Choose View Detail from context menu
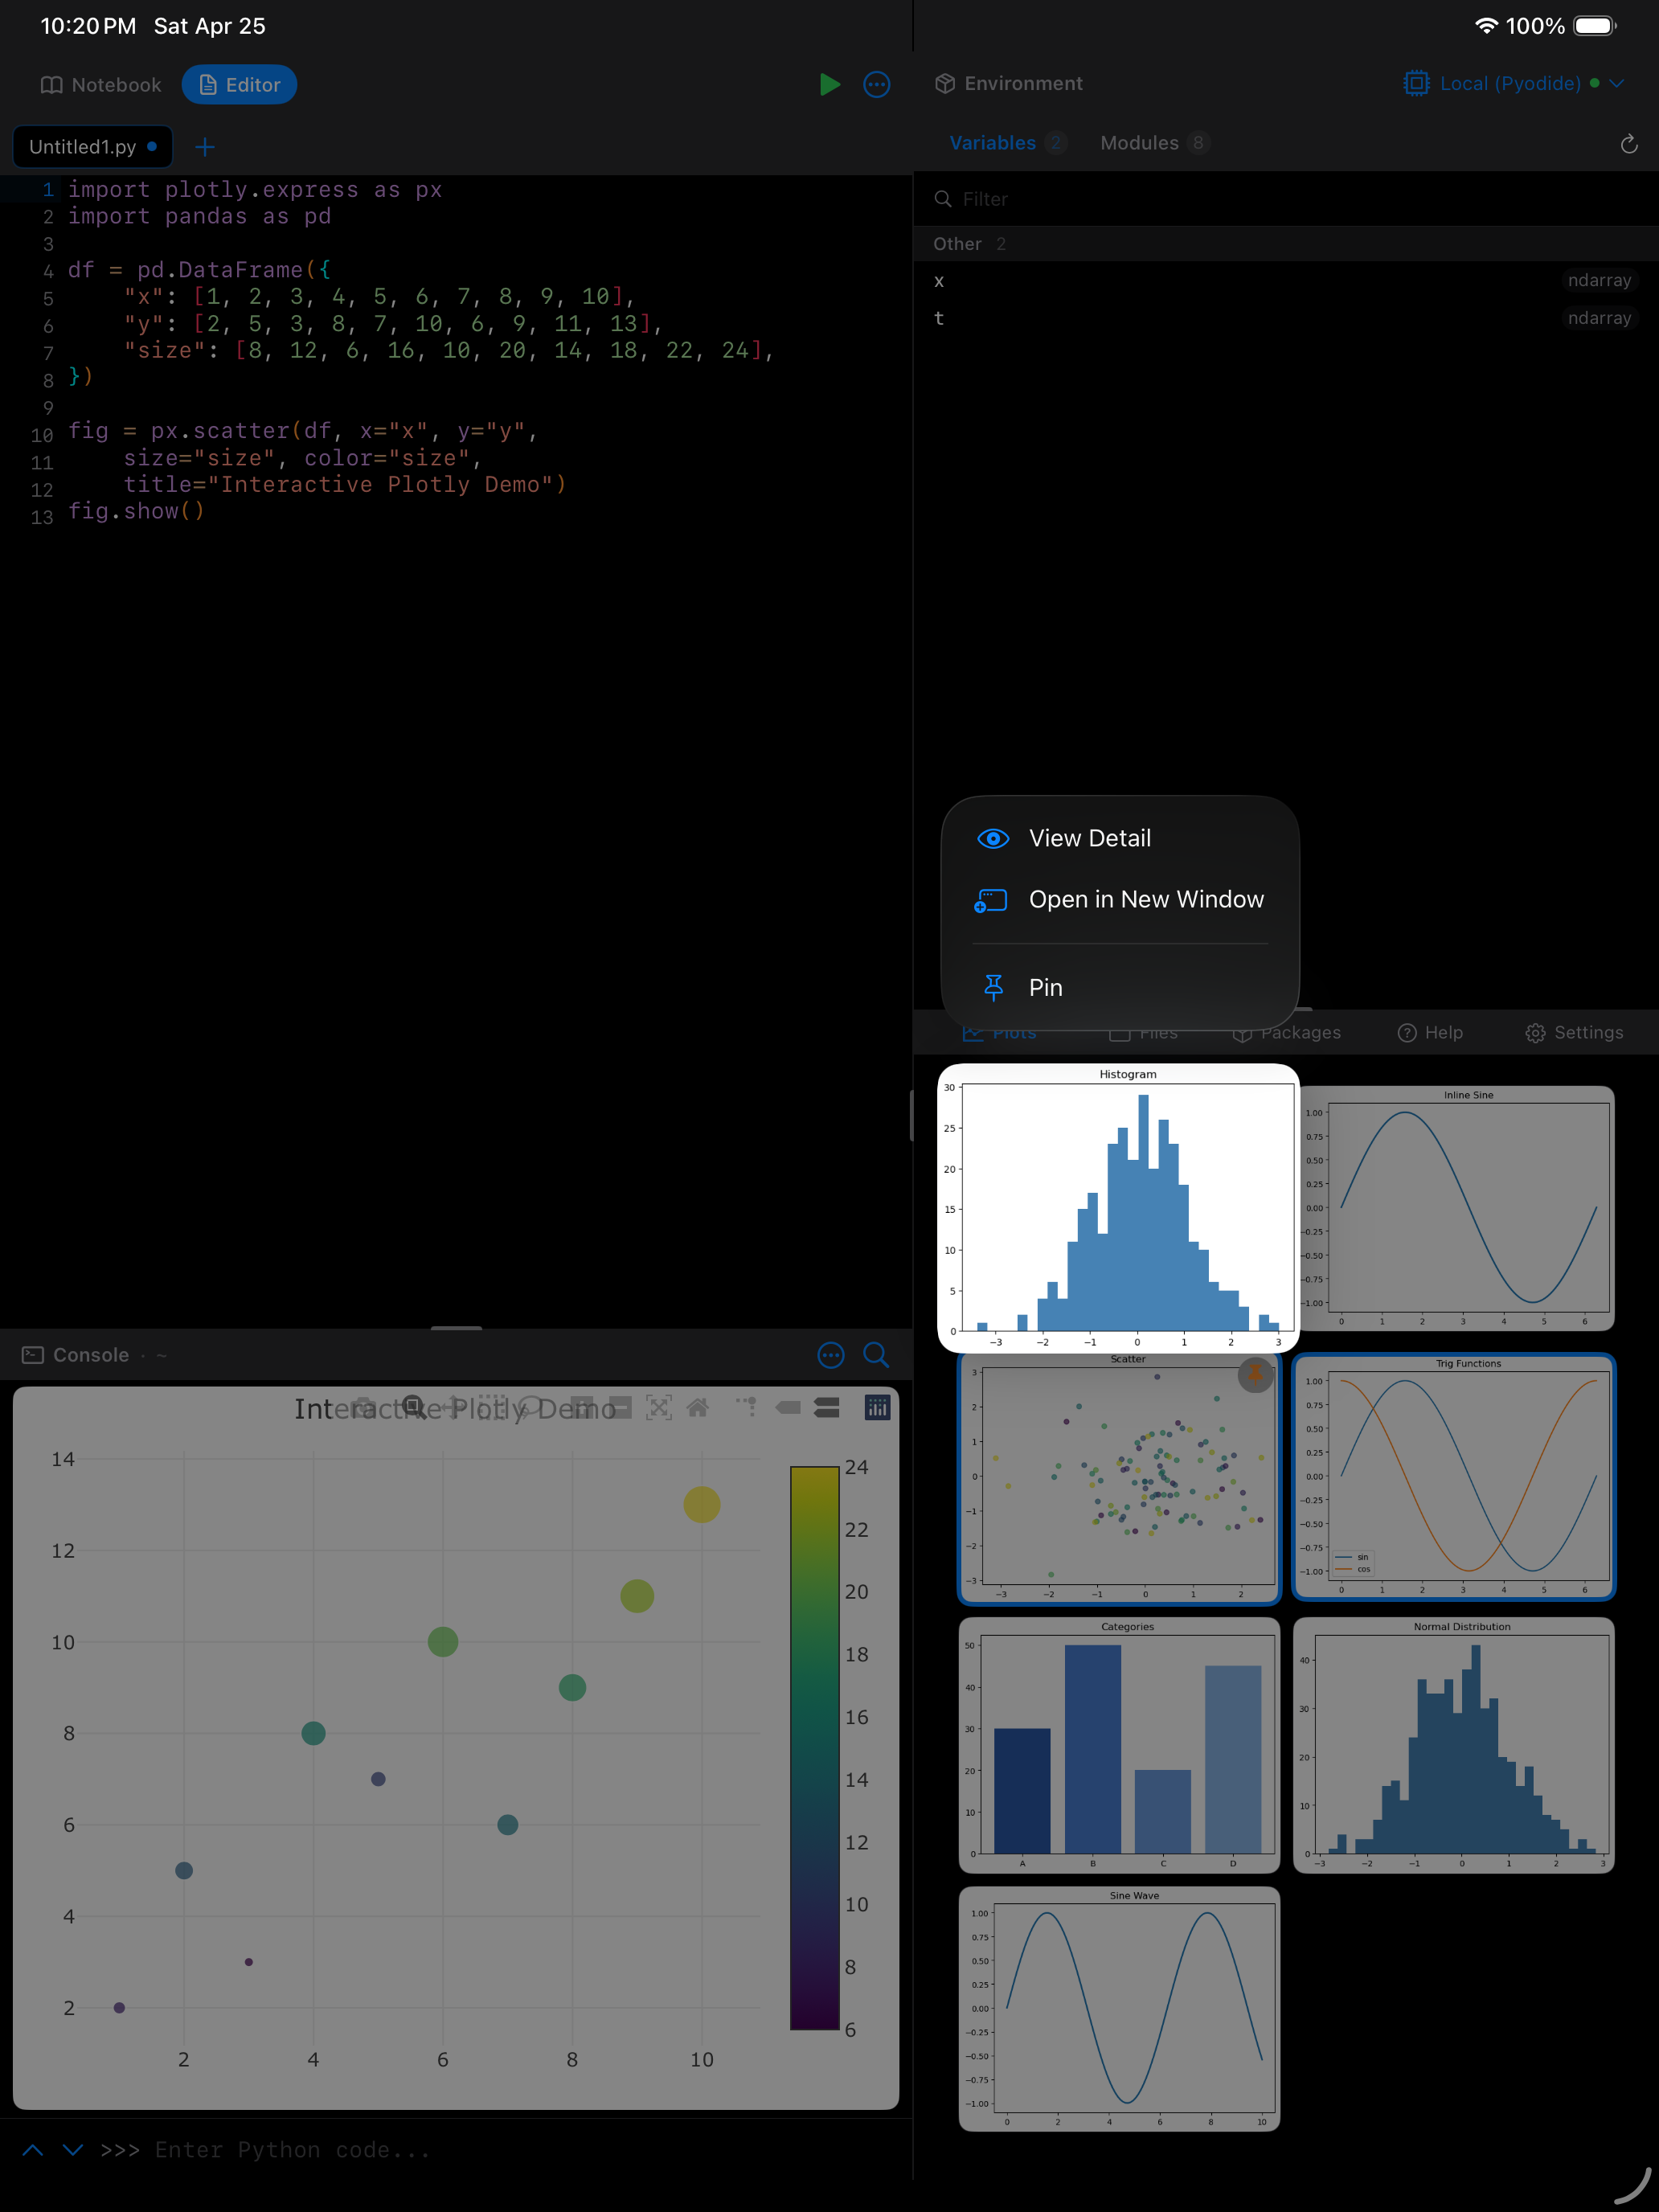This screenshot has width=1659, height=2212. pyautogui.click(x=1120, y=838)
